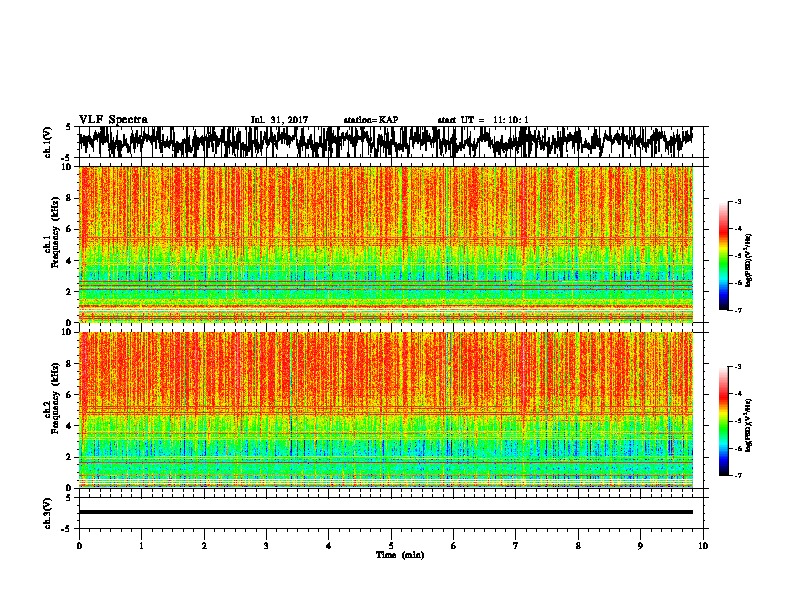Viewport: 792px width, 612px height.
Task: Click the "-7" label on ch.2 color scale
Action: click(x=737, y=475)
